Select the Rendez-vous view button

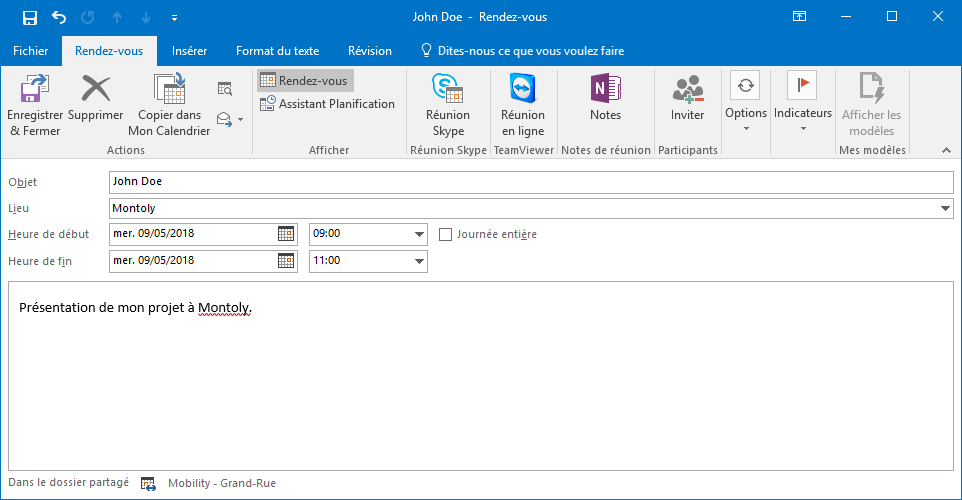304,80
